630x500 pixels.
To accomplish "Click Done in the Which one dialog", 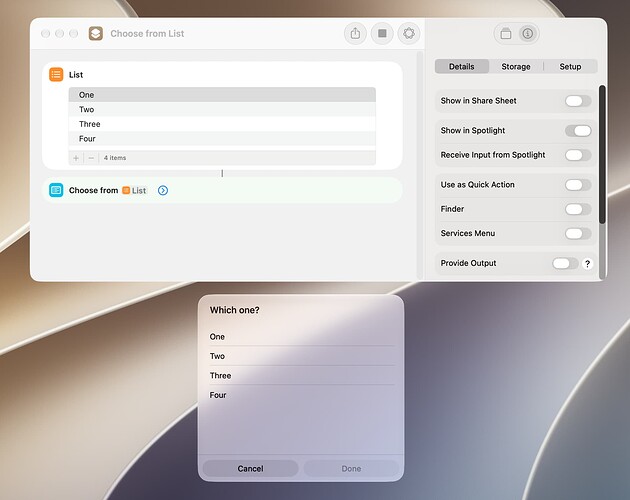I will click(x=351, y=469).
